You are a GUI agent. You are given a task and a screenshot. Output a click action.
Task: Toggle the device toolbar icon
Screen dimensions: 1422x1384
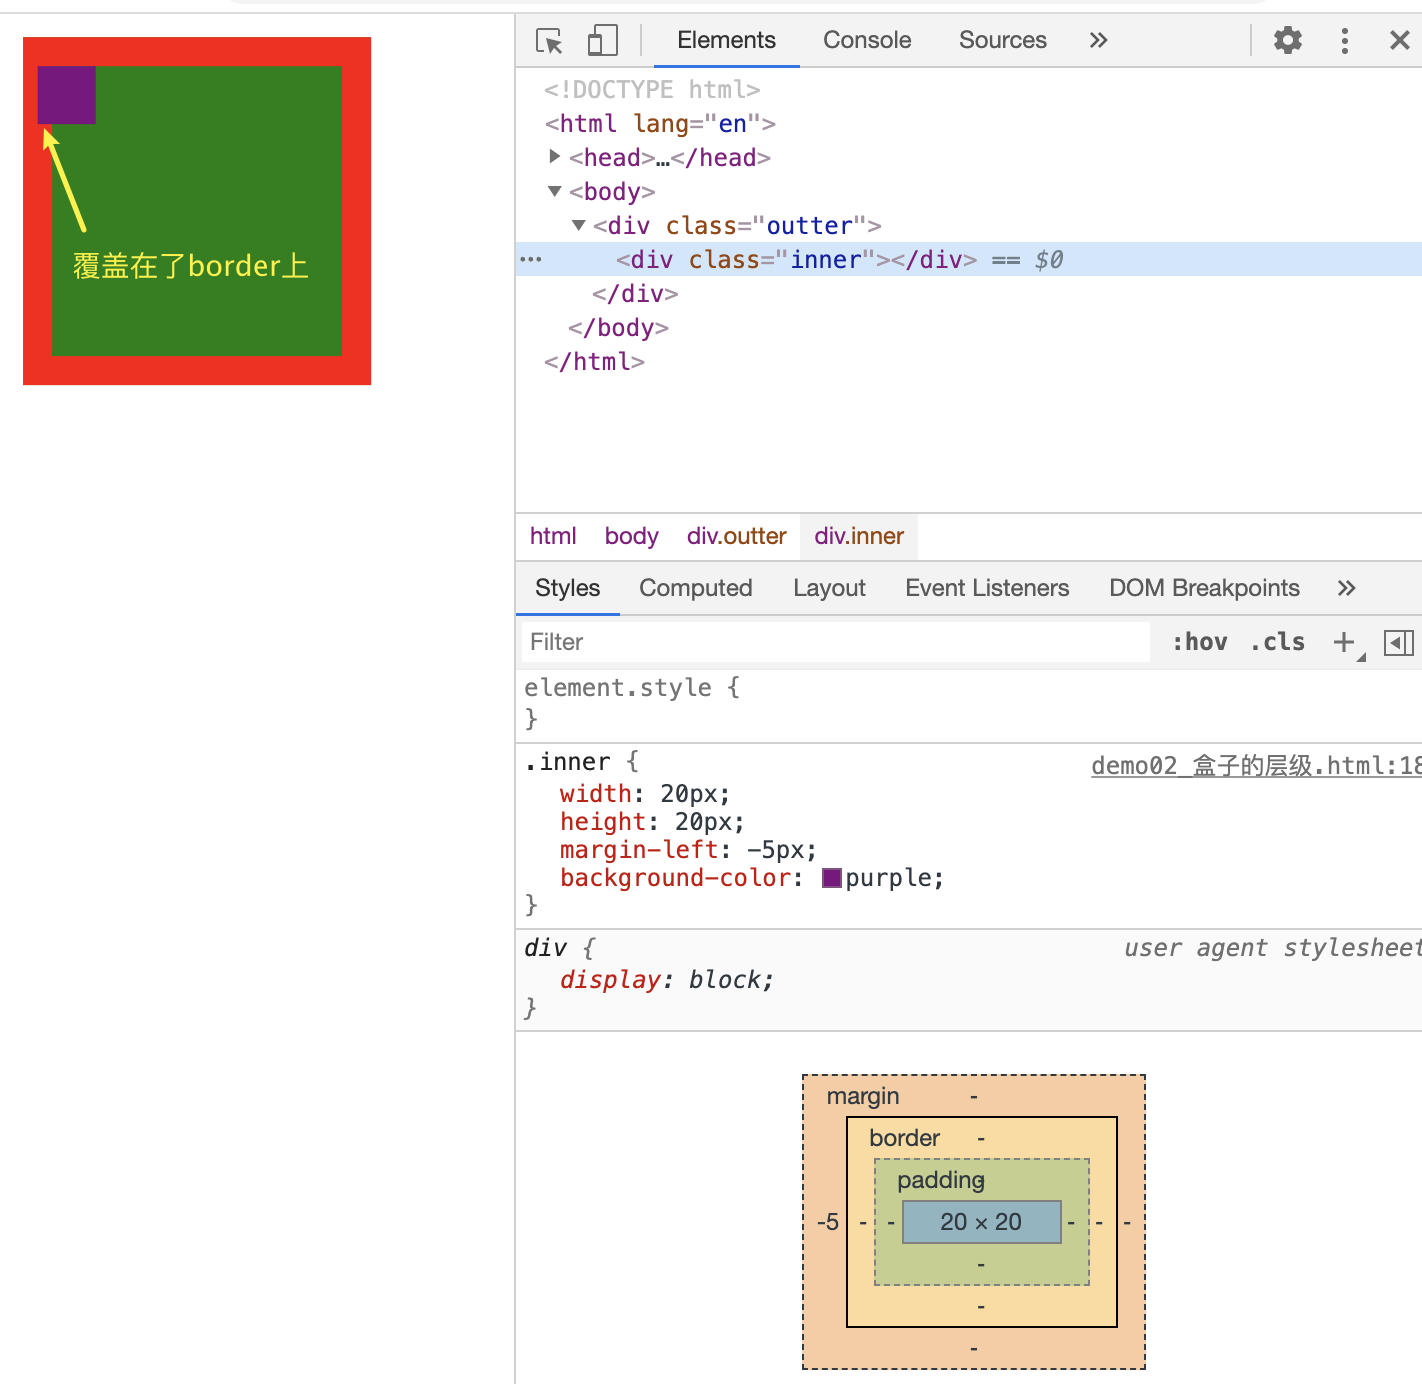click(x=602, y=40)
